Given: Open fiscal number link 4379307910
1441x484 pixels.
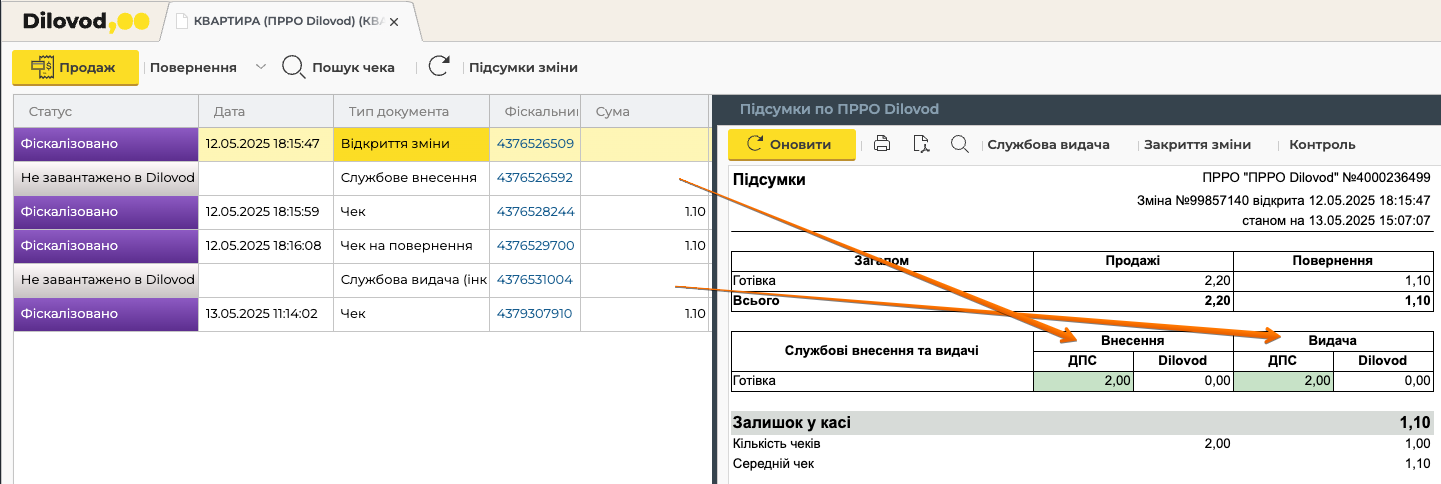Looking at the screenshot, I should [x=535, y=314].
